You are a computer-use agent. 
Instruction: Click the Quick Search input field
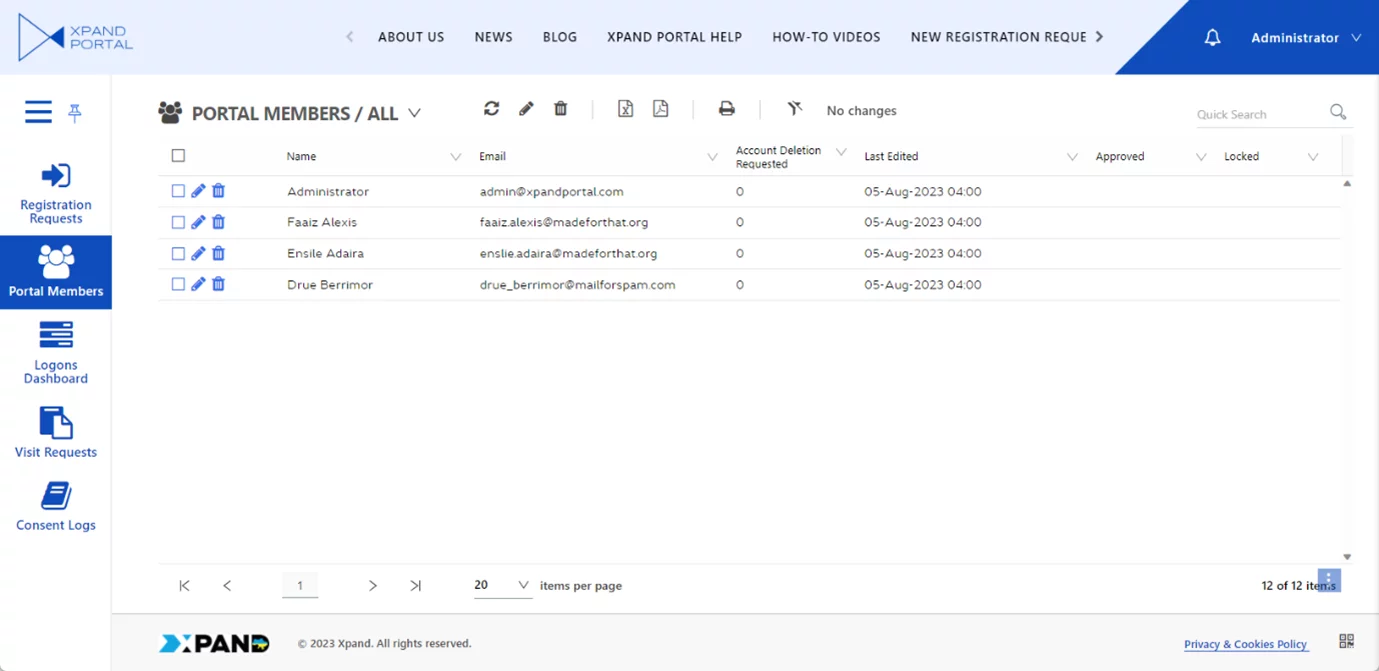pos(1258,114)
